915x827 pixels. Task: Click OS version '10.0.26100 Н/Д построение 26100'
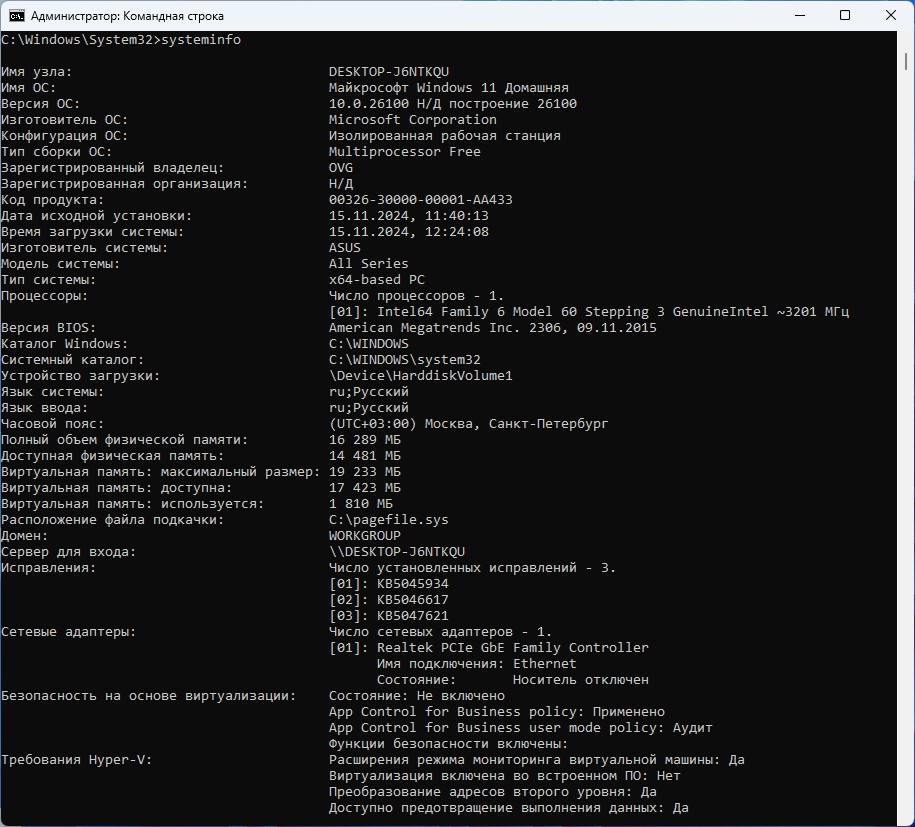click(x=452, y=104)
